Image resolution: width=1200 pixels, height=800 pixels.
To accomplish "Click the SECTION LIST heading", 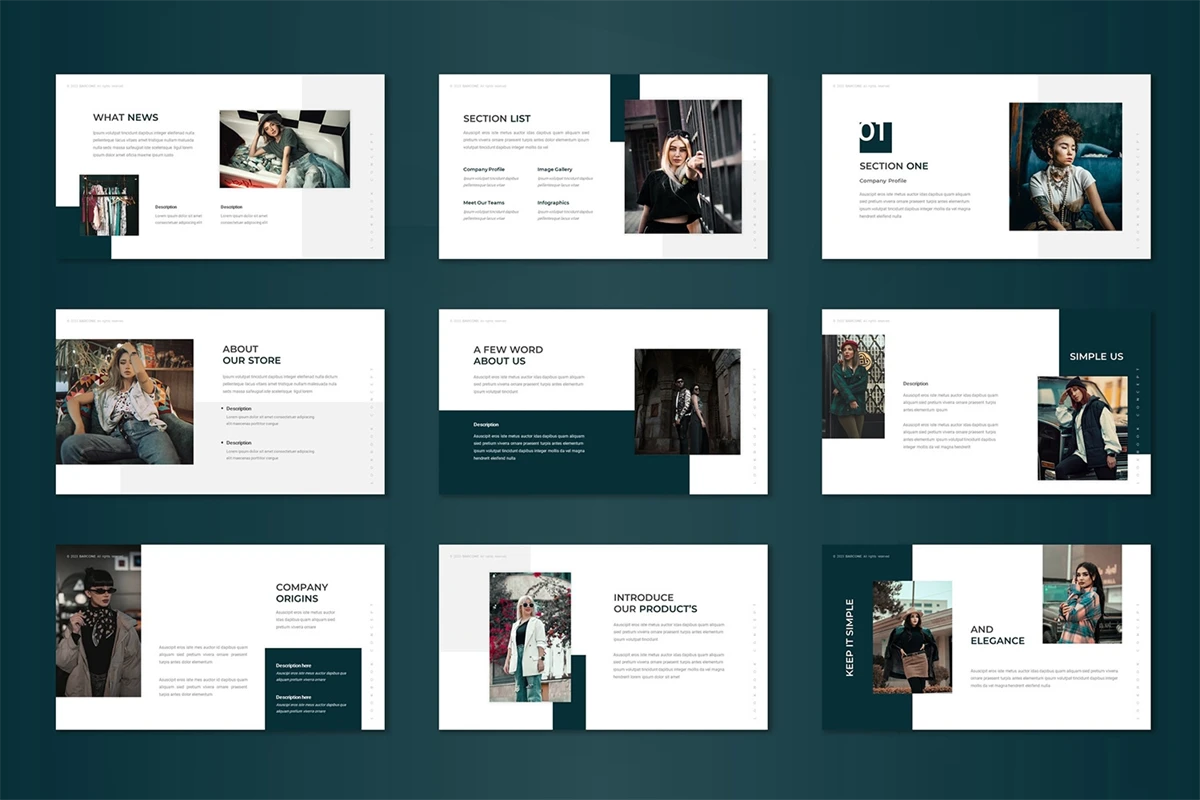I will pyautogui.click(x=497, y=119).
